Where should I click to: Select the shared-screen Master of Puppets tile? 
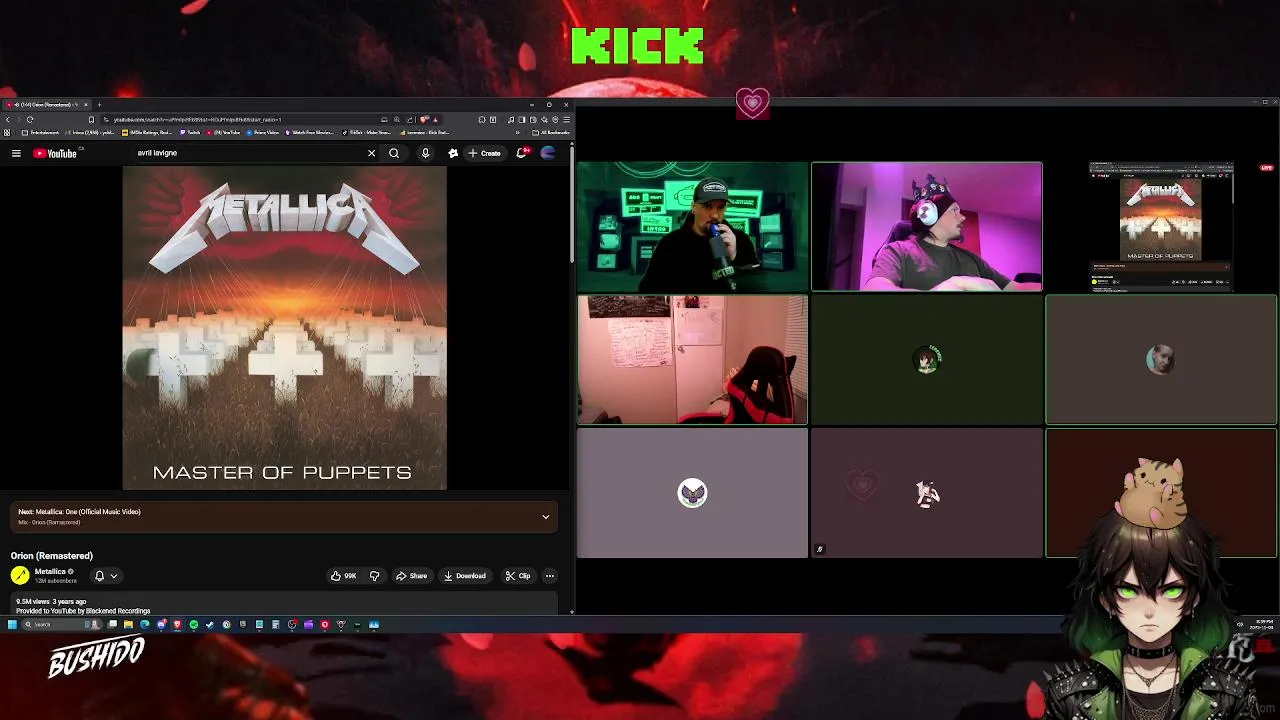[x=1161, y=227]
